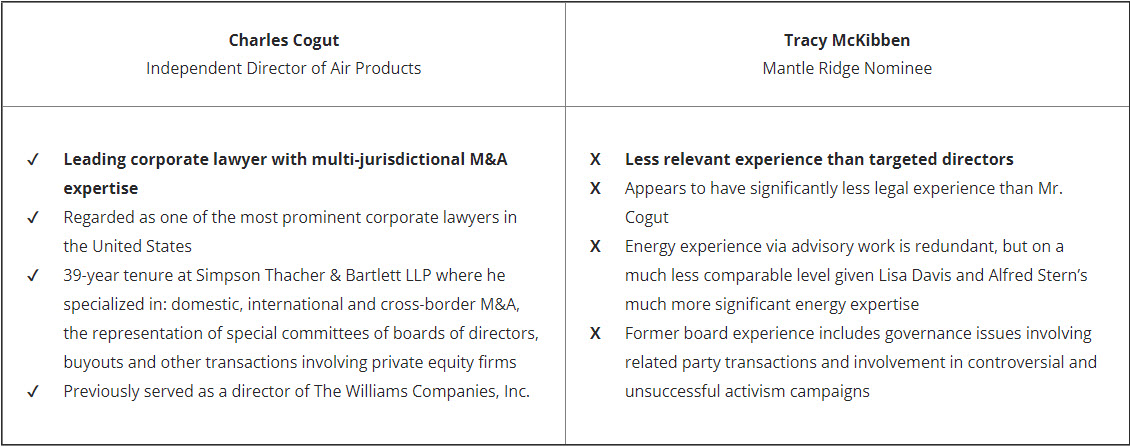Click checkmark beside 'Previously served as a director'
The image size is (1130, 447).
pyautogui.click(x=33, y=391)
